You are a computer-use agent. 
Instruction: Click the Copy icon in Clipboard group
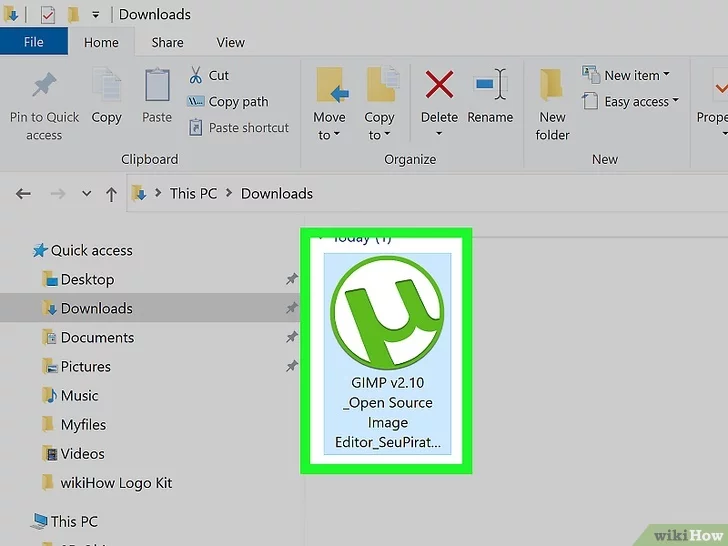[107, 84]
